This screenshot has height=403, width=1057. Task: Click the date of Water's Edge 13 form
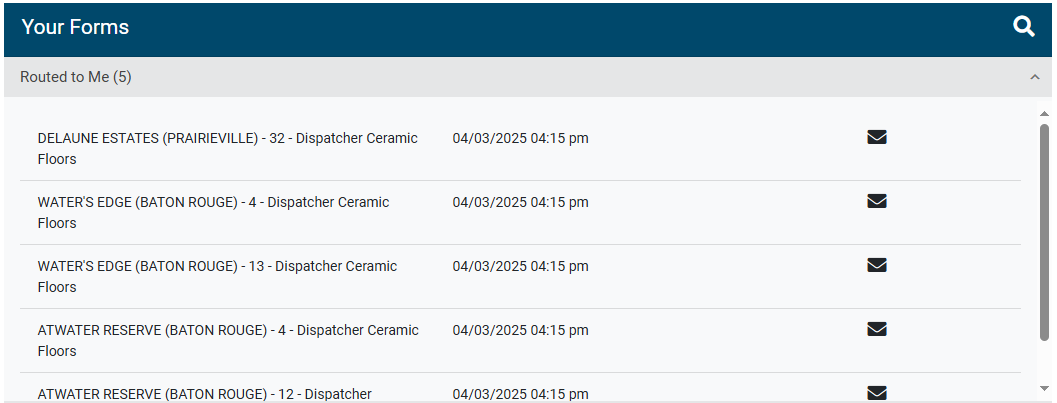point(520,266)
